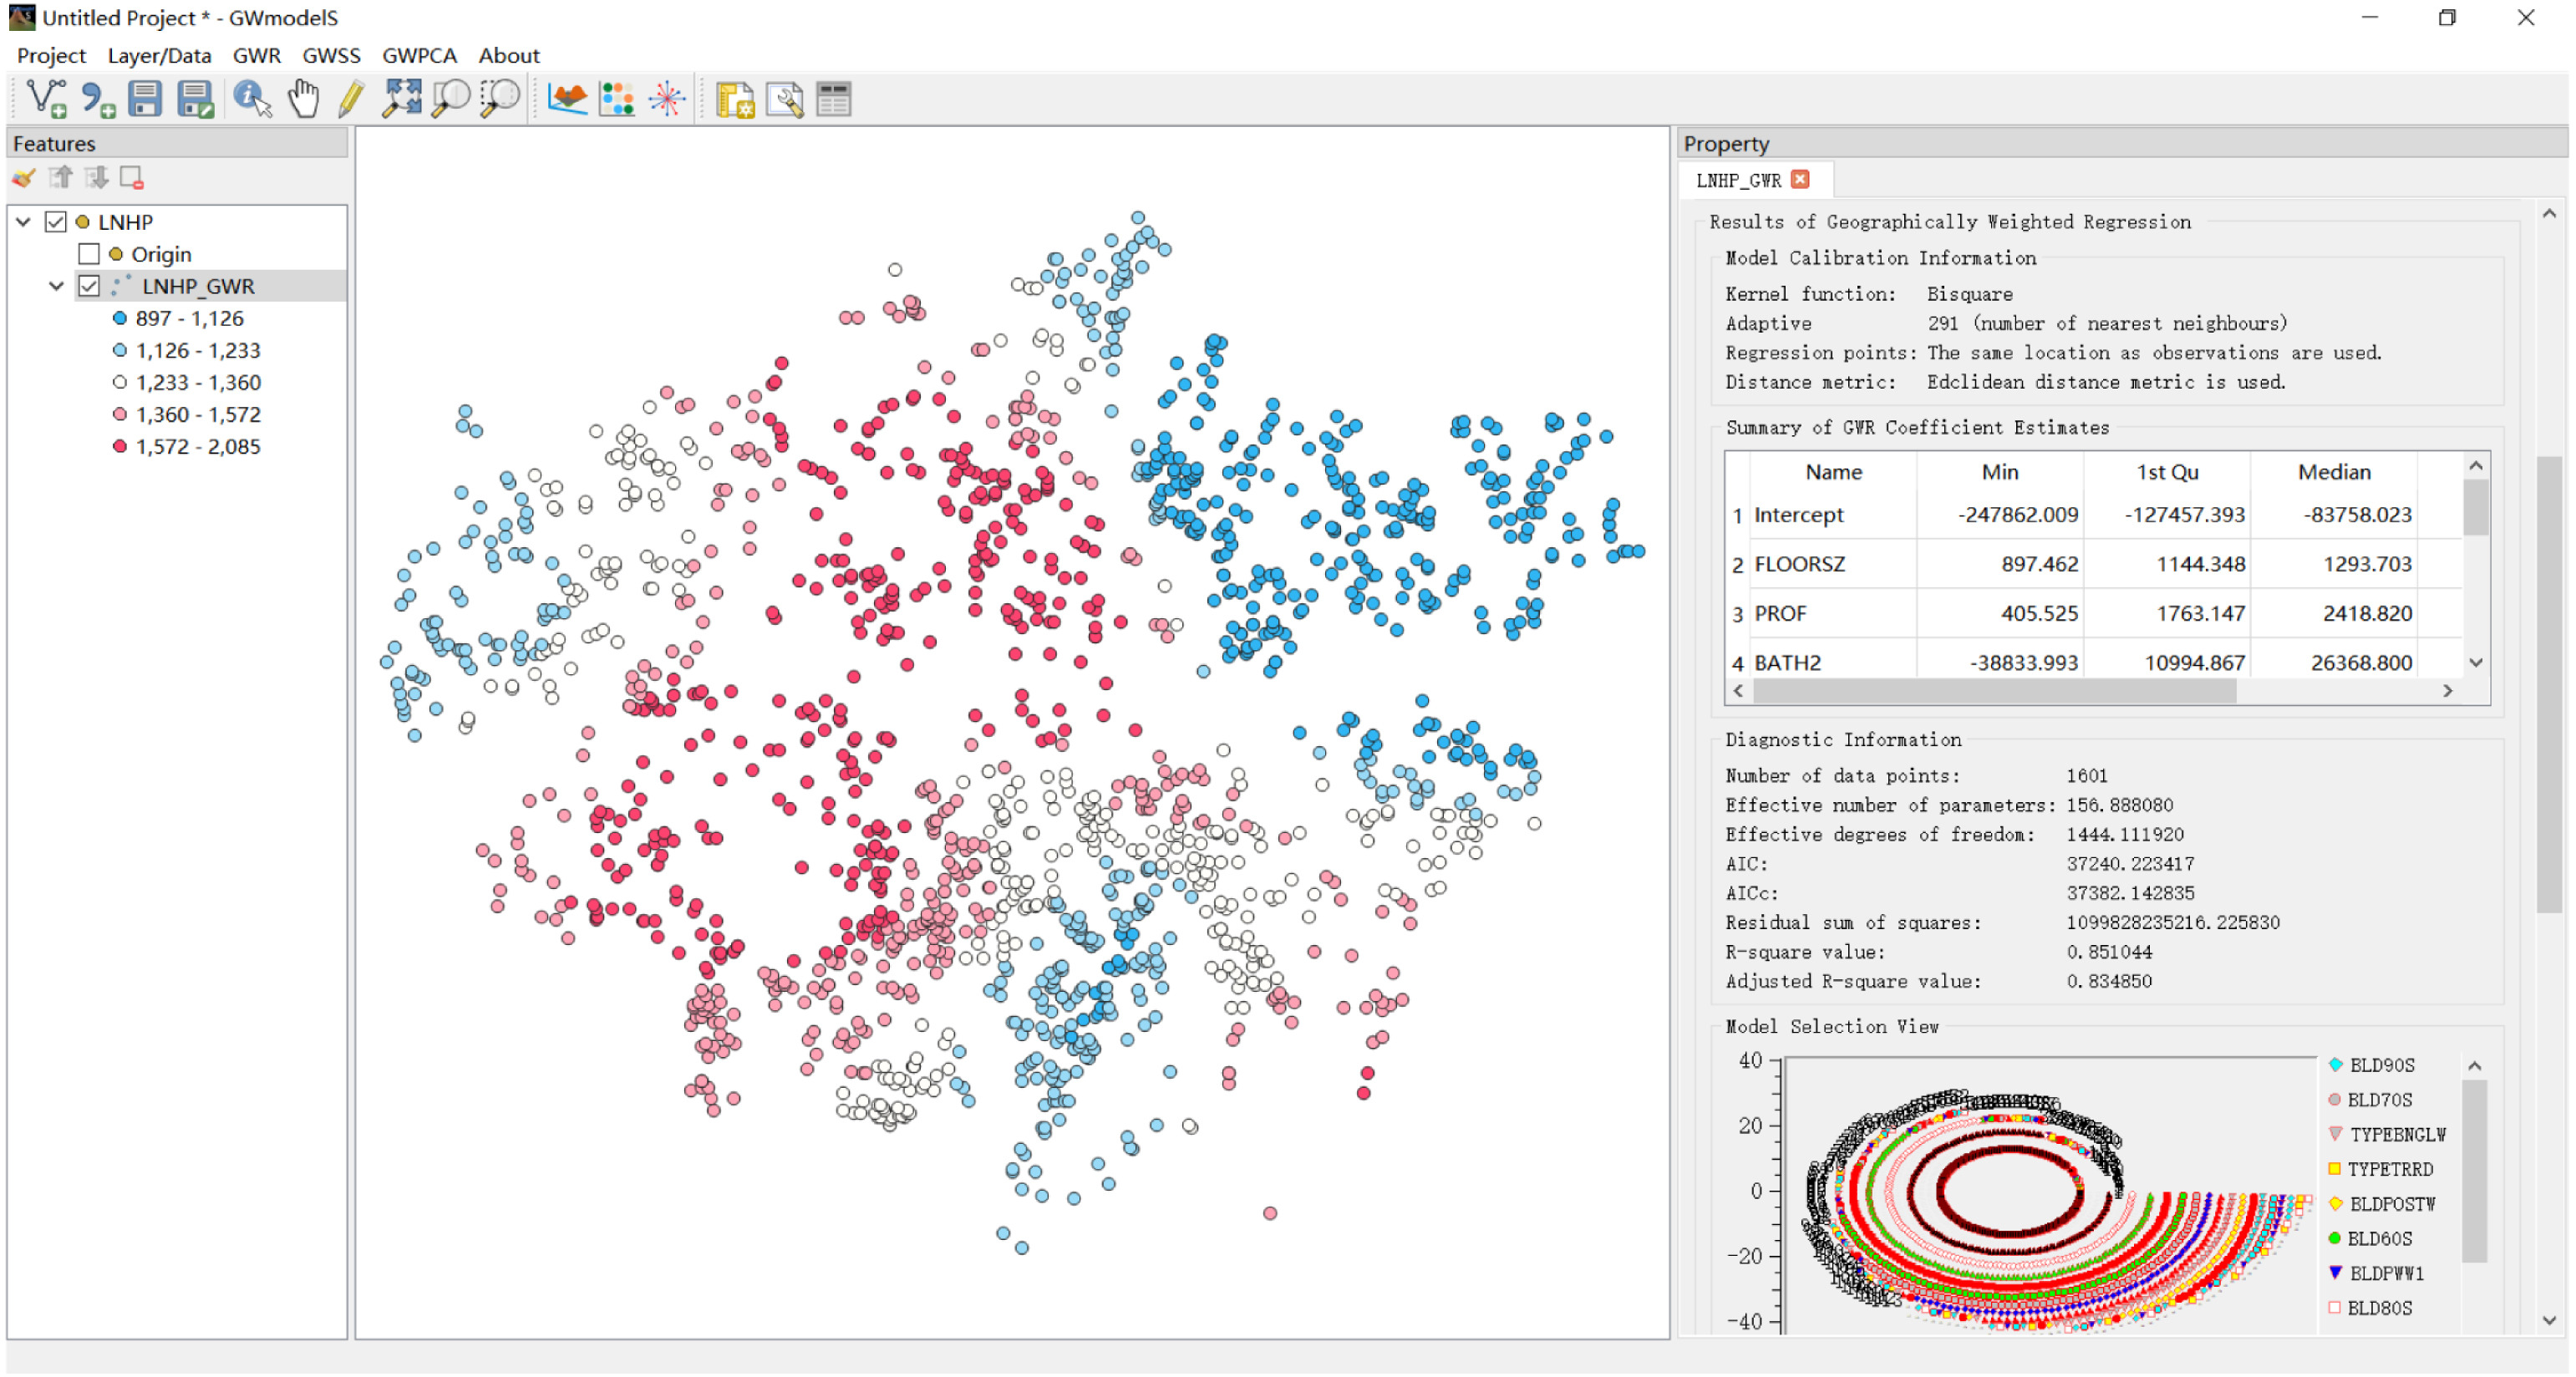Select the pan hand tool
Image resolution: width=2576 pixels, height=1377 pixels.
303,99
